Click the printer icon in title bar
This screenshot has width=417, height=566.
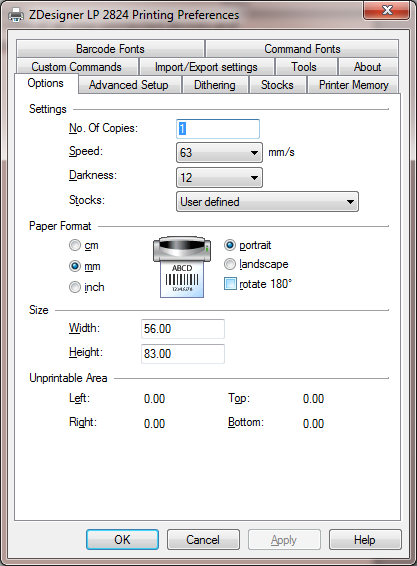[x=16, y=15]
